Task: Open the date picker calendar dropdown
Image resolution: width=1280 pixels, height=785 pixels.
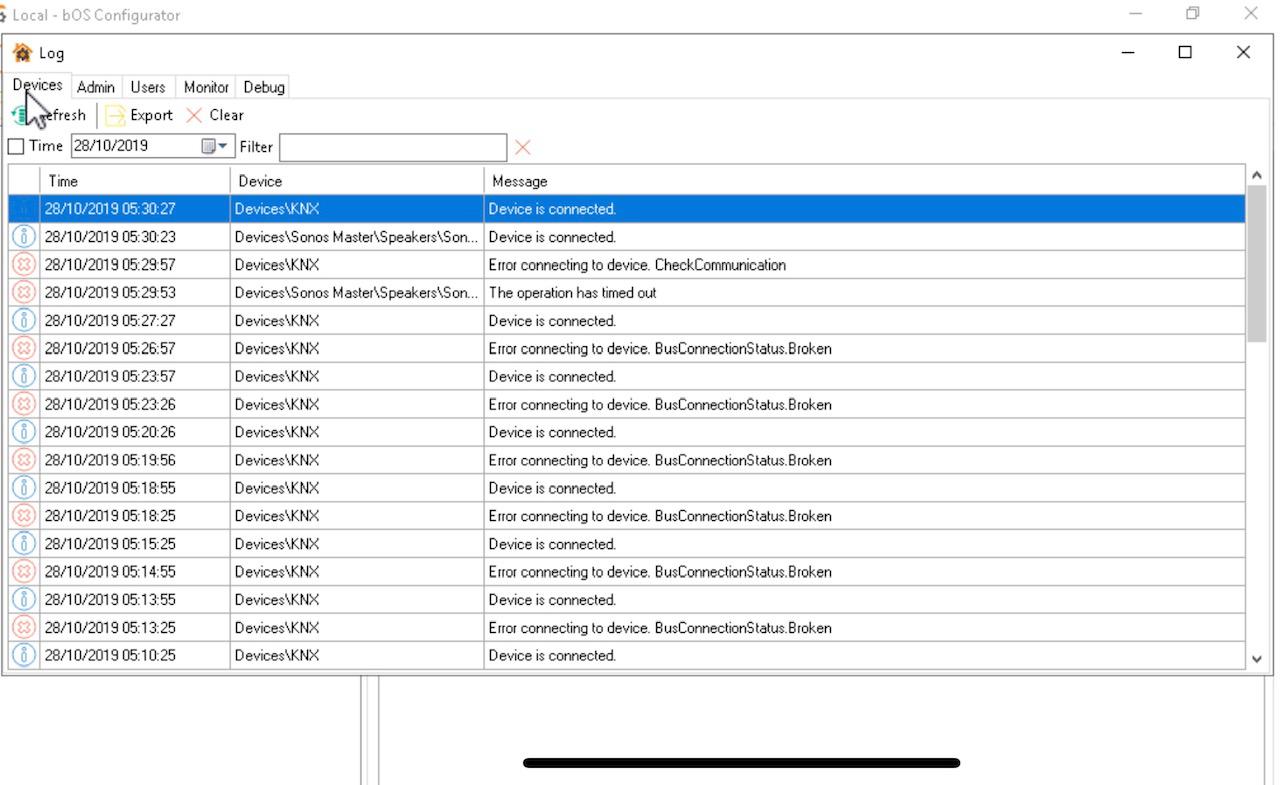Action: (215, 146)
